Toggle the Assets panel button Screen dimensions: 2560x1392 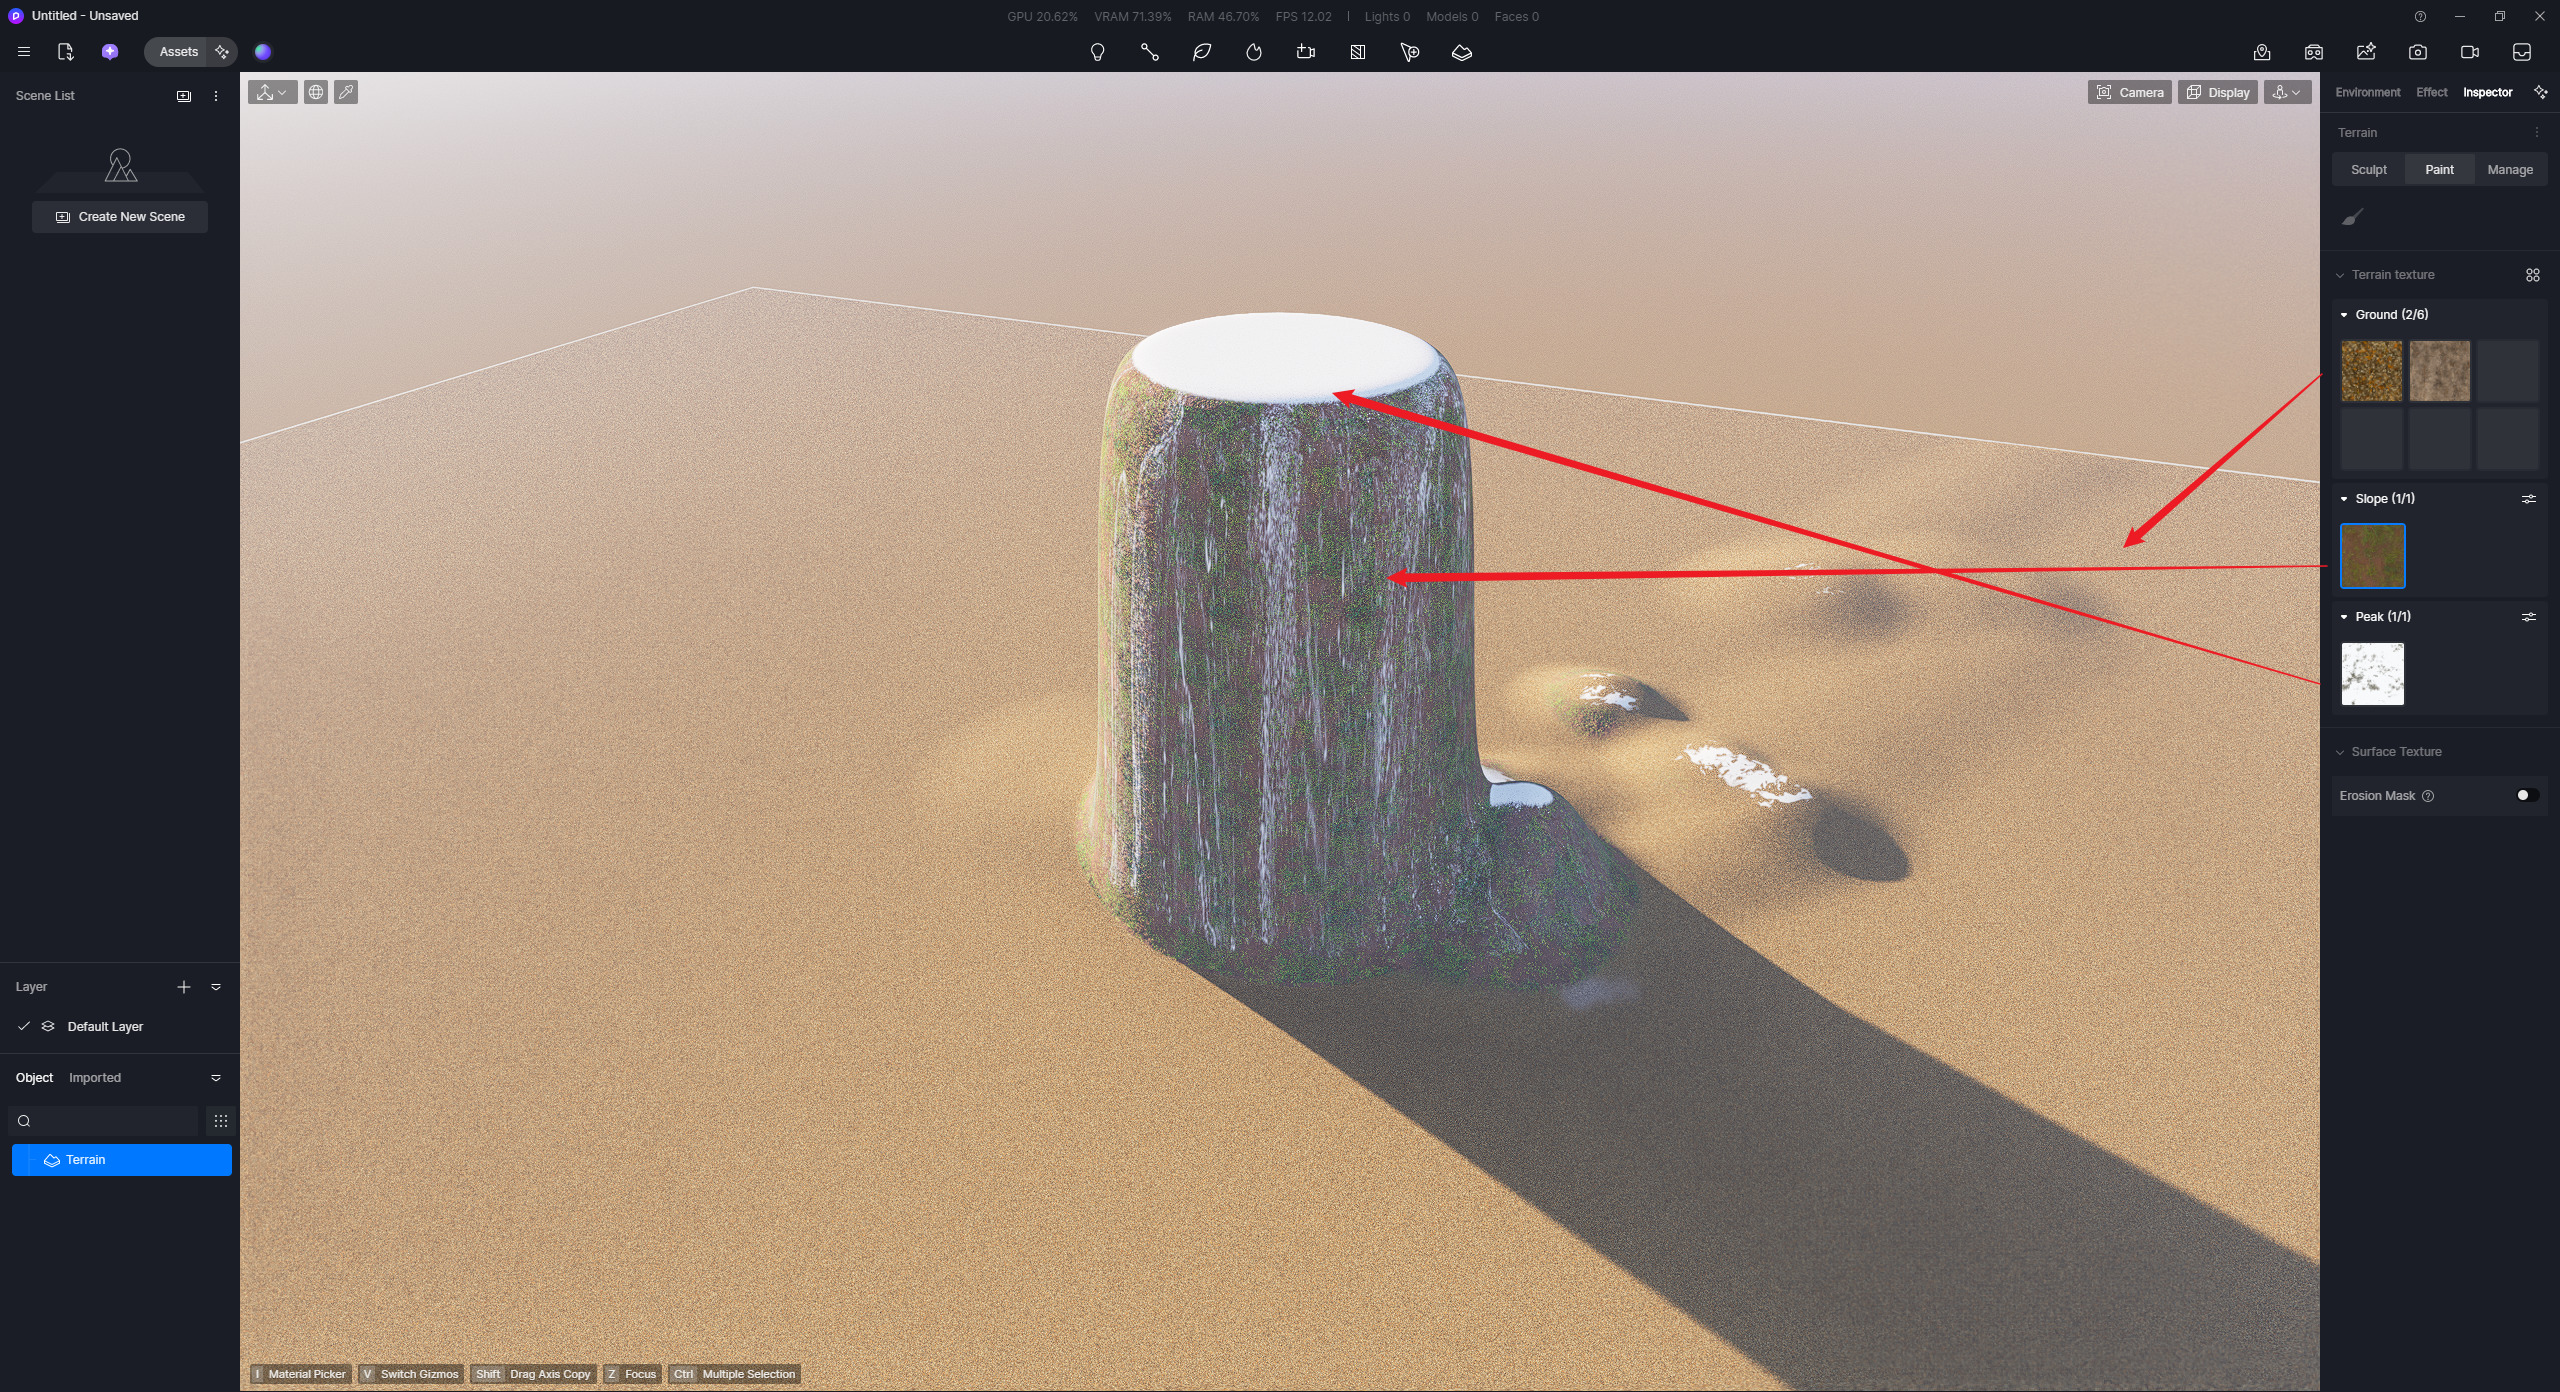point(178,52)
